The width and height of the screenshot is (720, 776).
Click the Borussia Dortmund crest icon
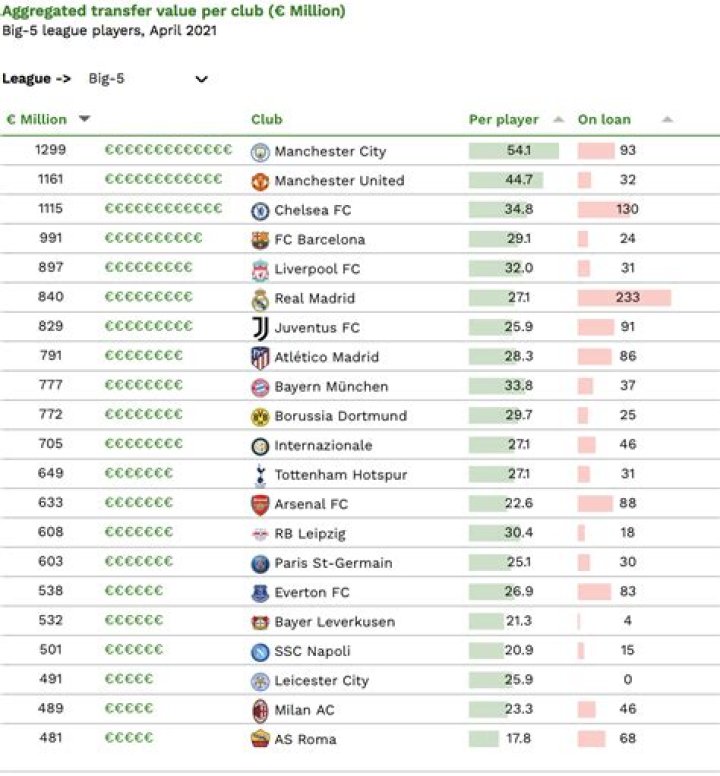260,416
